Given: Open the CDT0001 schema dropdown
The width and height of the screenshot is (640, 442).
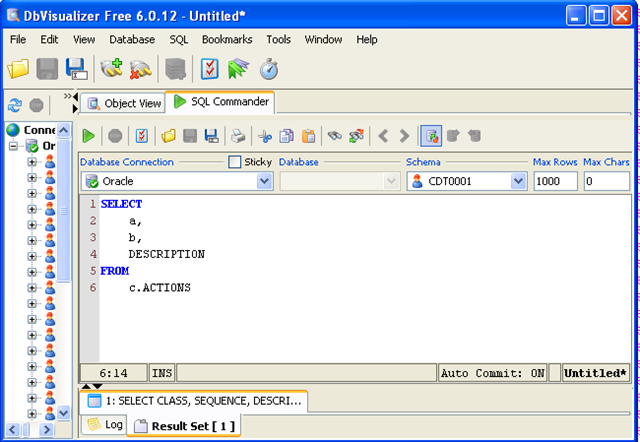Looking at the screenshot, I should 518,181.
